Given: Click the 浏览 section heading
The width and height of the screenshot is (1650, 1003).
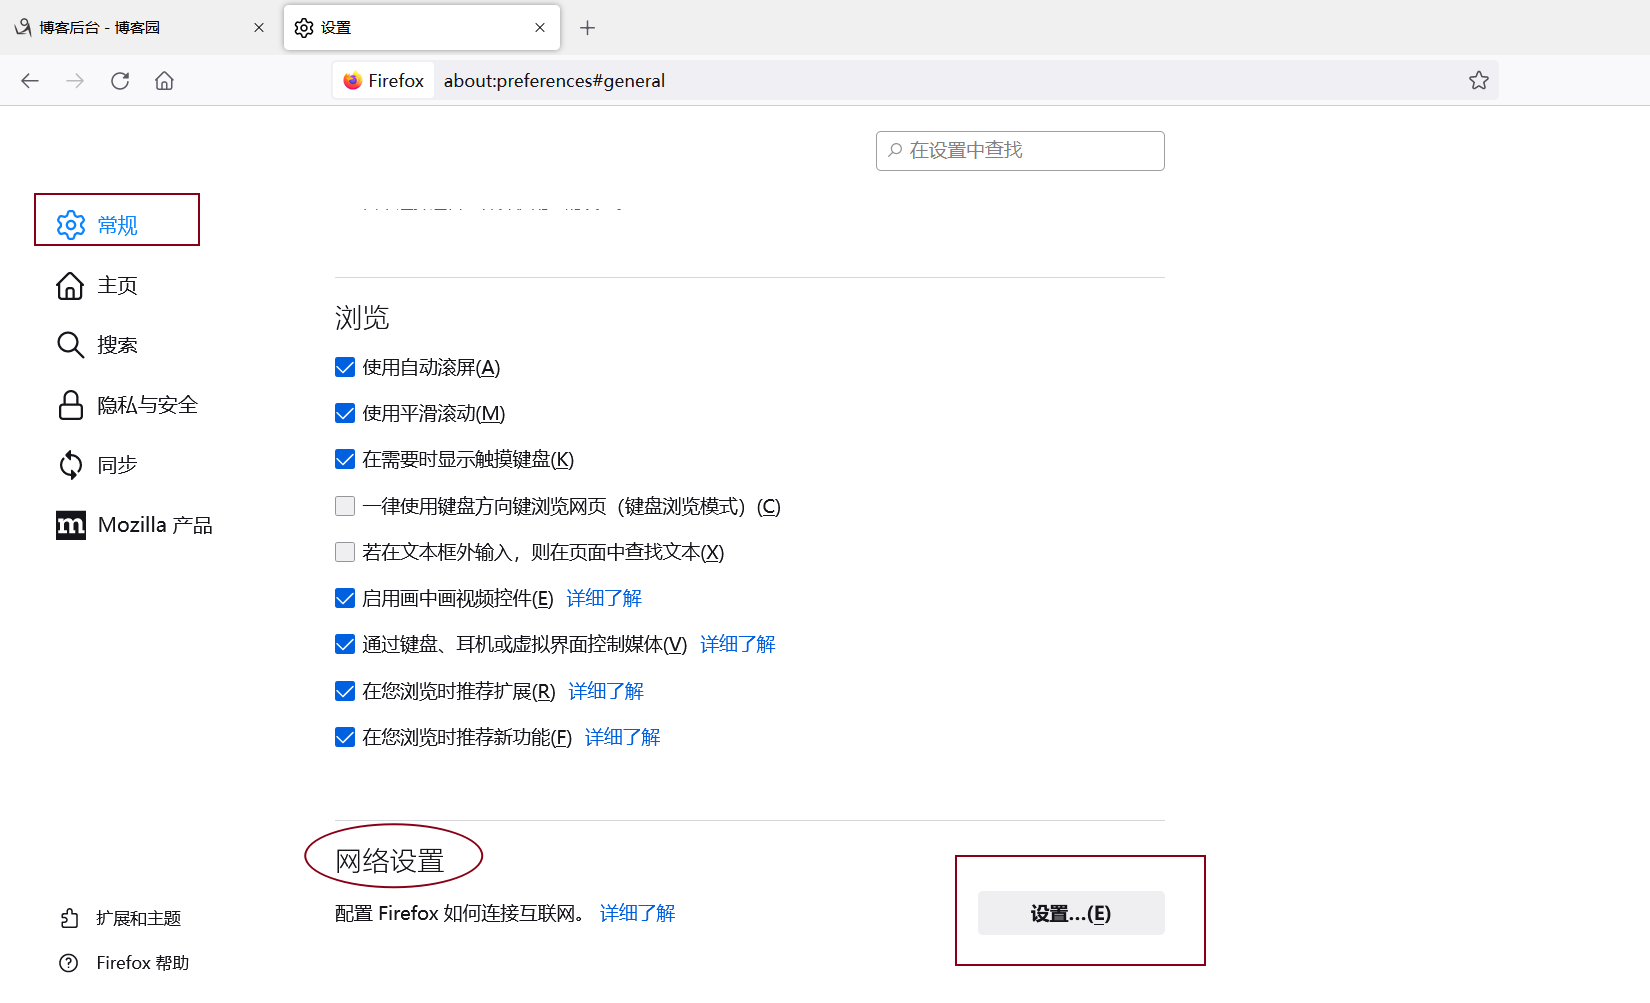Looking at the screenshot, I should coord(362,318).
